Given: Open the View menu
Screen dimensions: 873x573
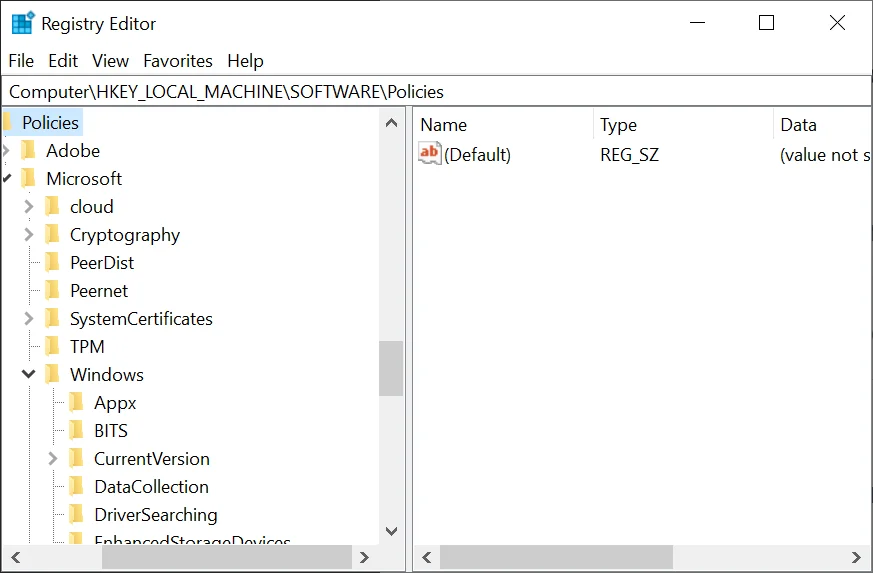Looking at the screenshot, I should [x=110, y=61].
